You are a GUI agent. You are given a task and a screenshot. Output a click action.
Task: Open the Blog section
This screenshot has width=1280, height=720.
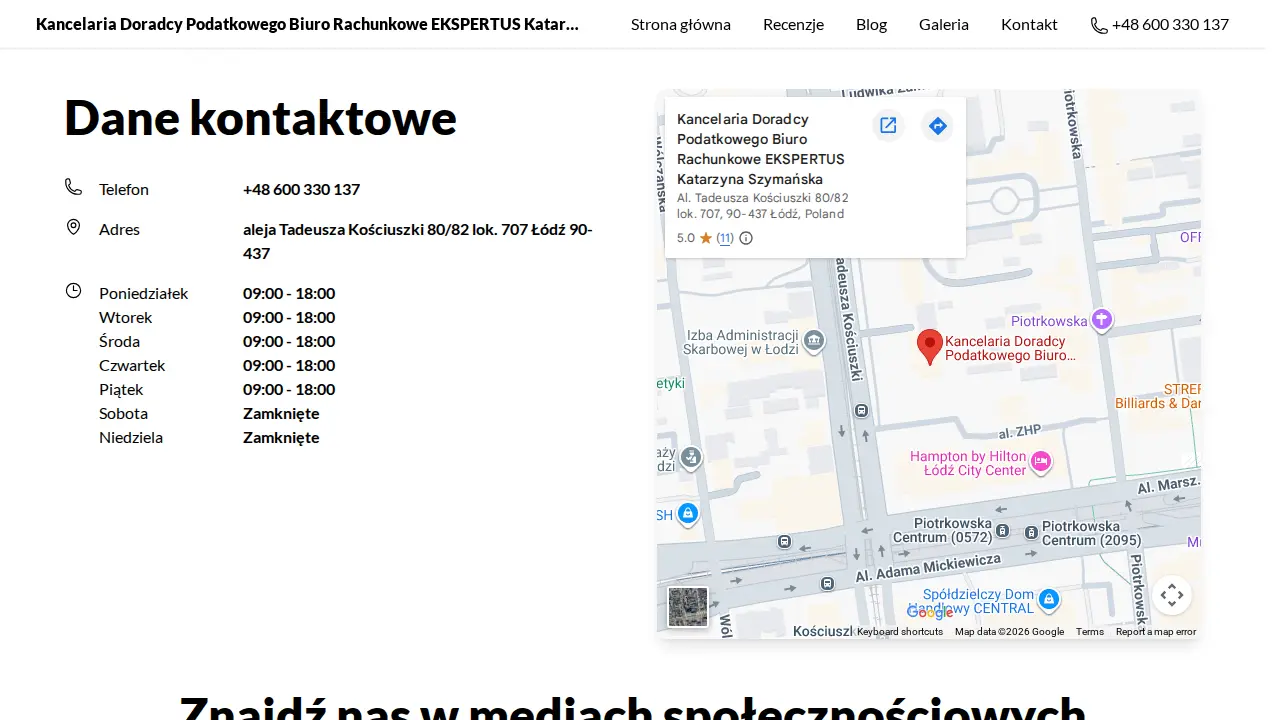[x=871, y=24]
